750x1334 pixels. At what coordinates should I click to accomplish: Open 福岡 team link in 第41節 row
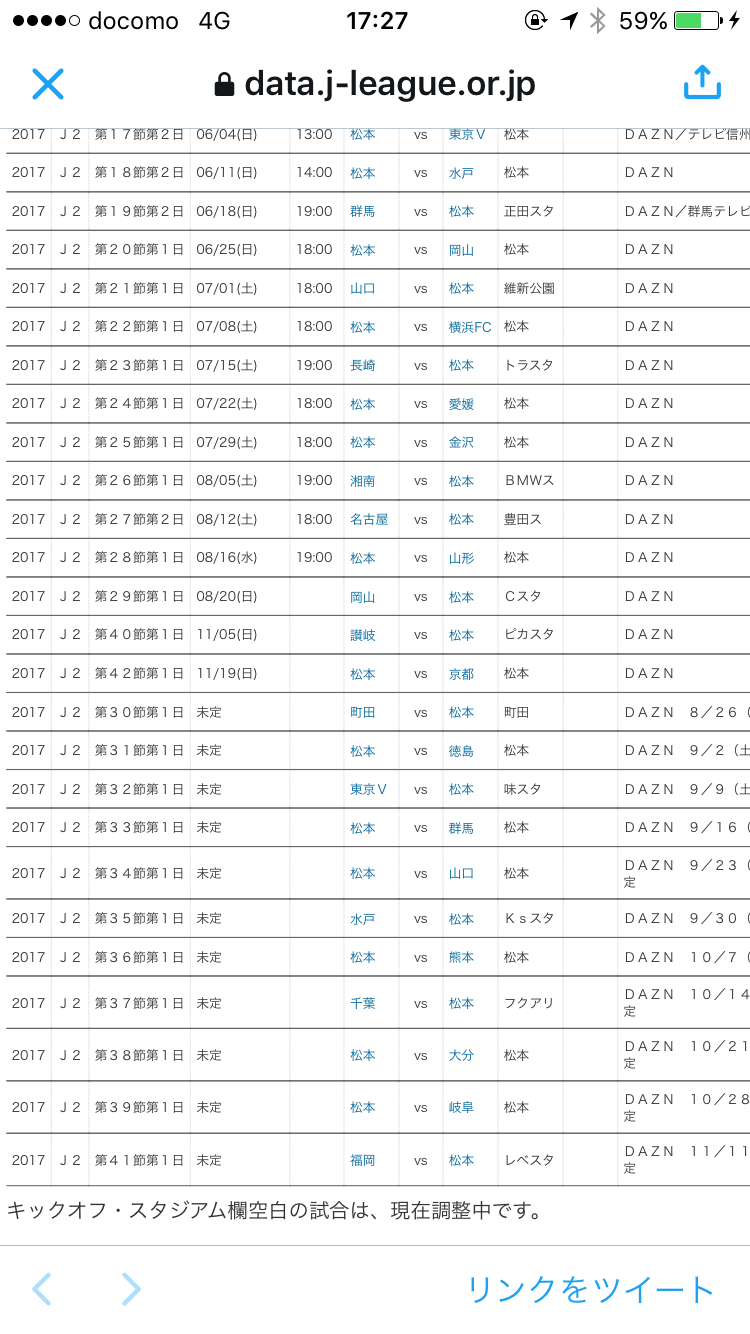tap(363, 1160)
